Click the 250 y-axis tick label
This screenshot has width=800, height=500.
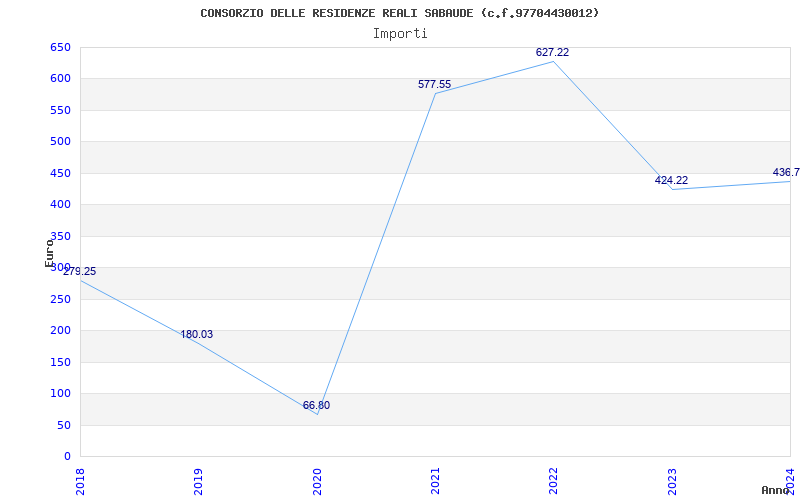click(x=60, y=299)
